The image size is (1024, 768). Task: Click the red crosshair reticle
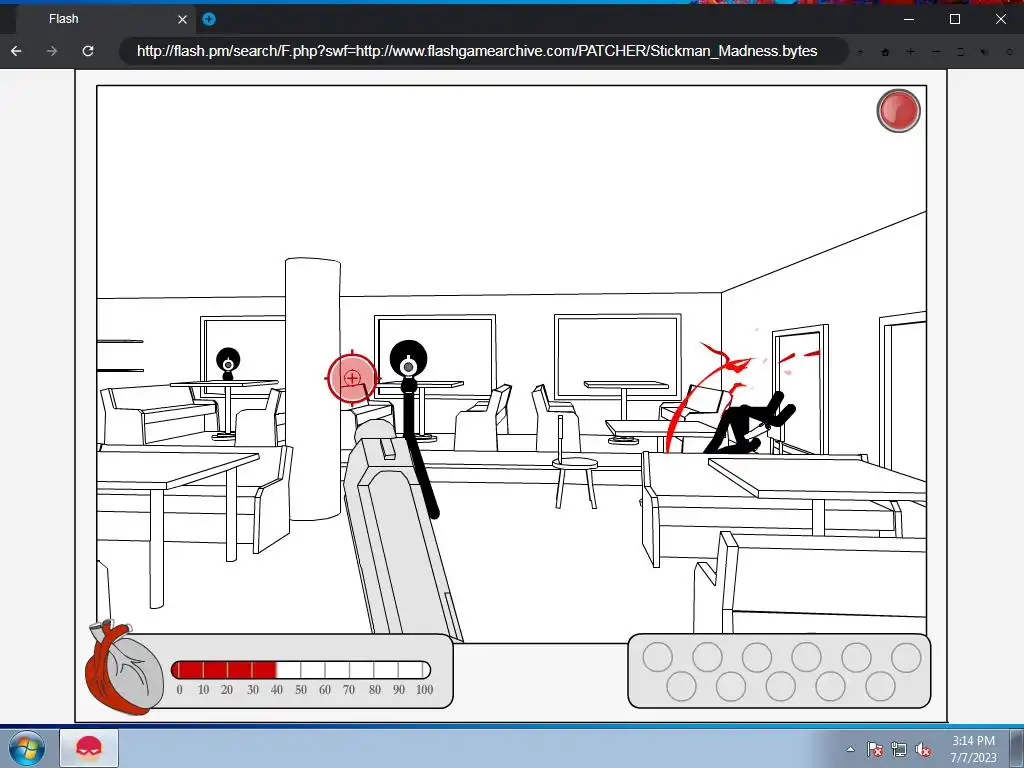pos(352,378)
